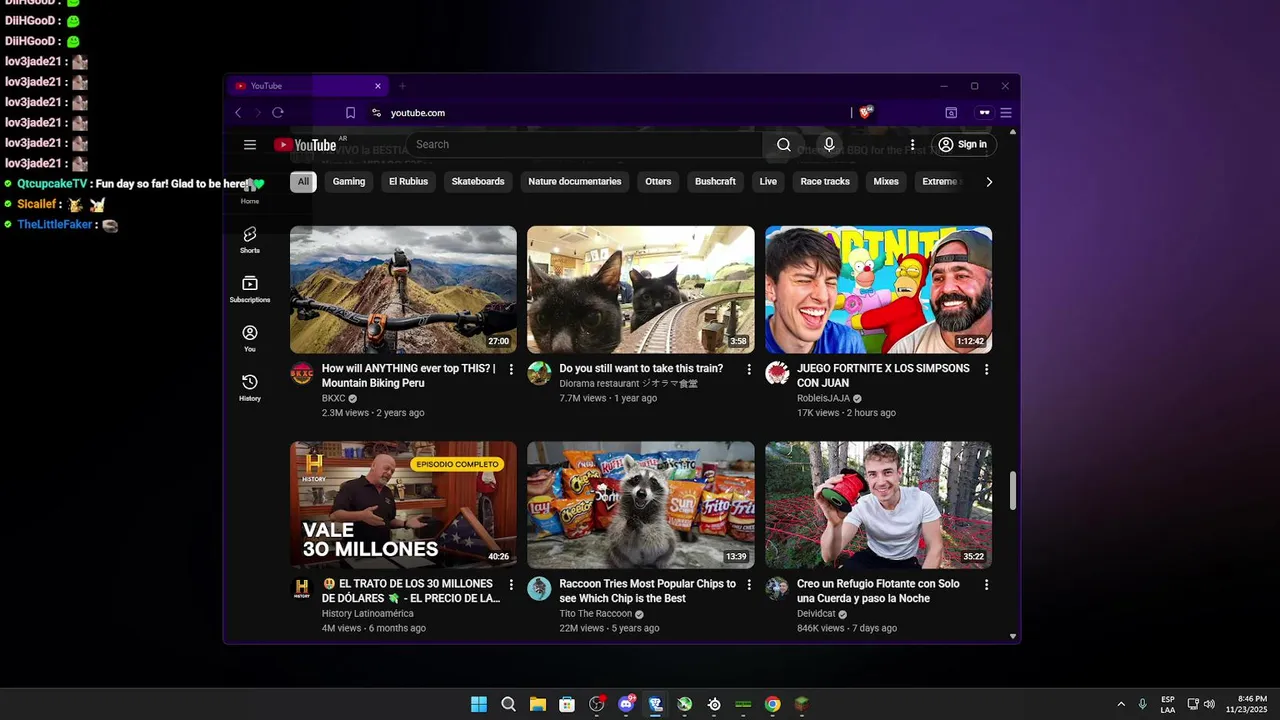Close the YouTube browser tab

(378, 86)
